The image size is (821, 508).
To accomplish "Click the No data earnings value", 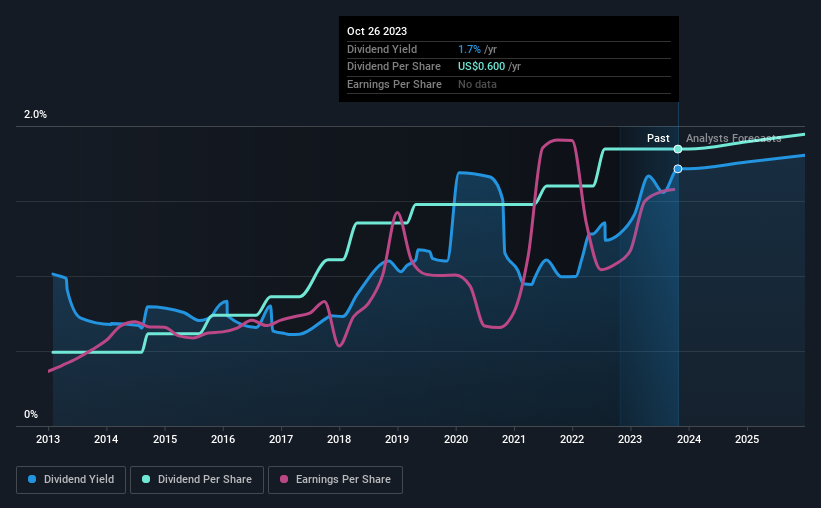I will [478, 84].
